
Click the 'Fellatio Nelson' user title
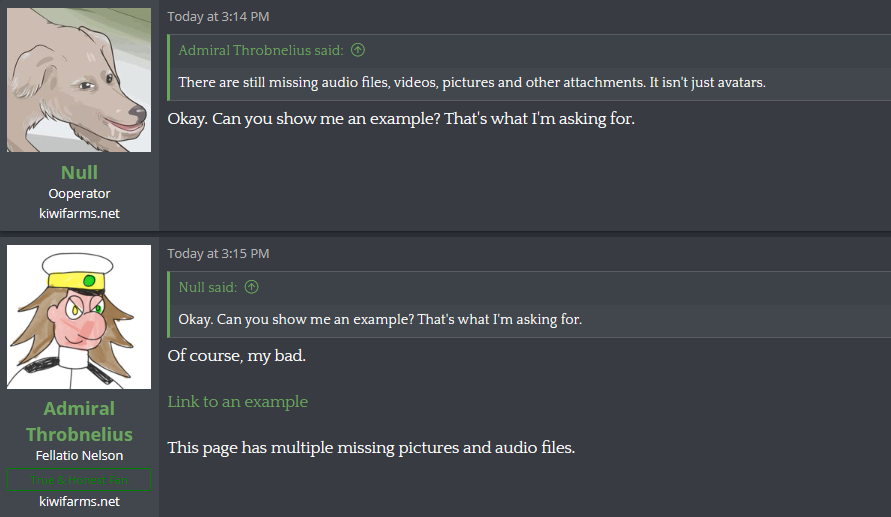pos(79,456)
